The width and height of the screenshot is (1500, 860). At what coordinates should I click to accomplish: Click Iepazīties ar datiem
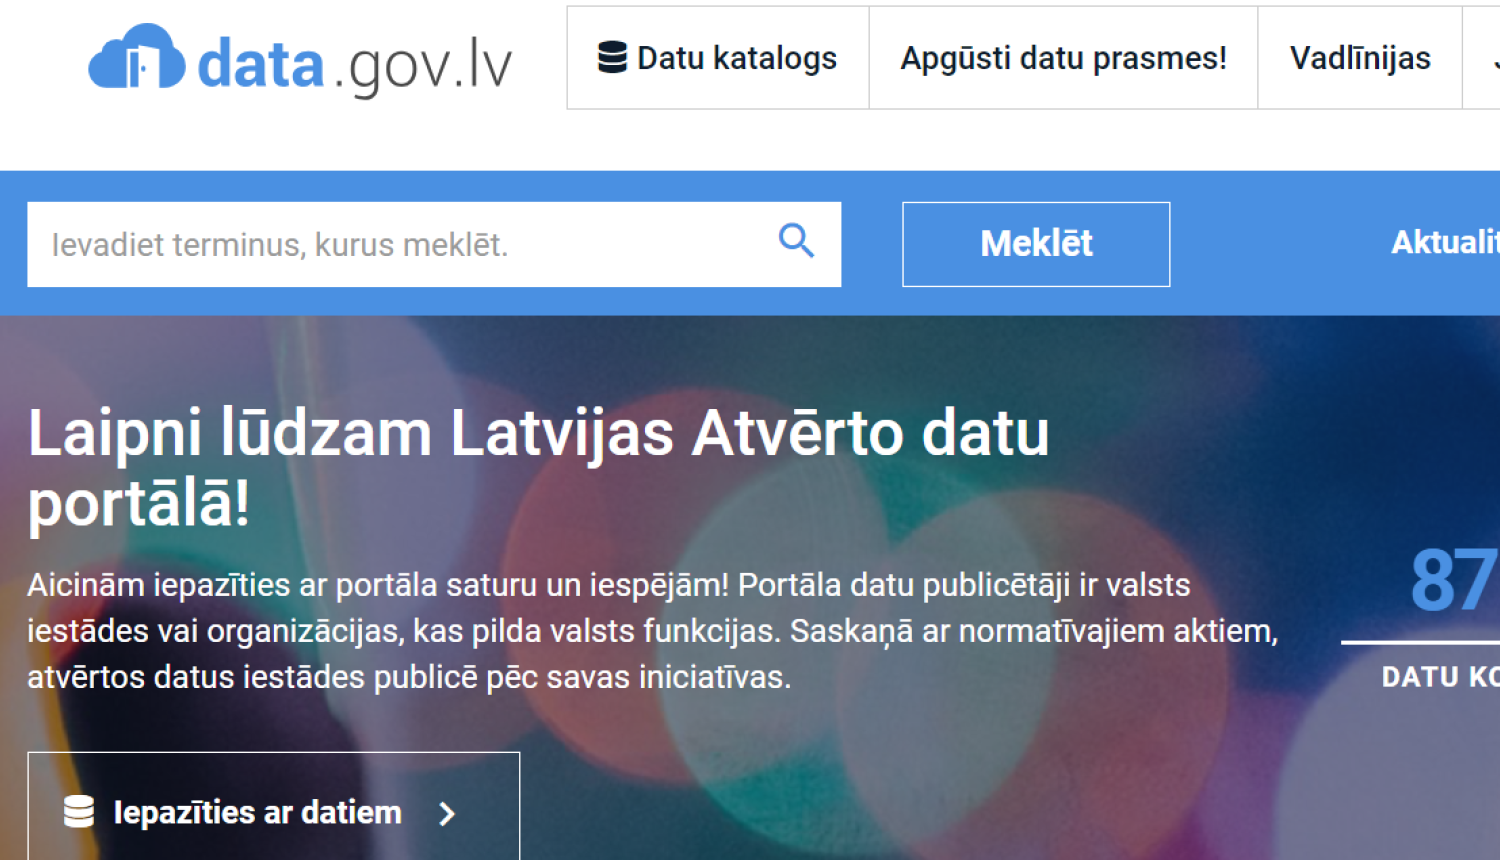258,812
